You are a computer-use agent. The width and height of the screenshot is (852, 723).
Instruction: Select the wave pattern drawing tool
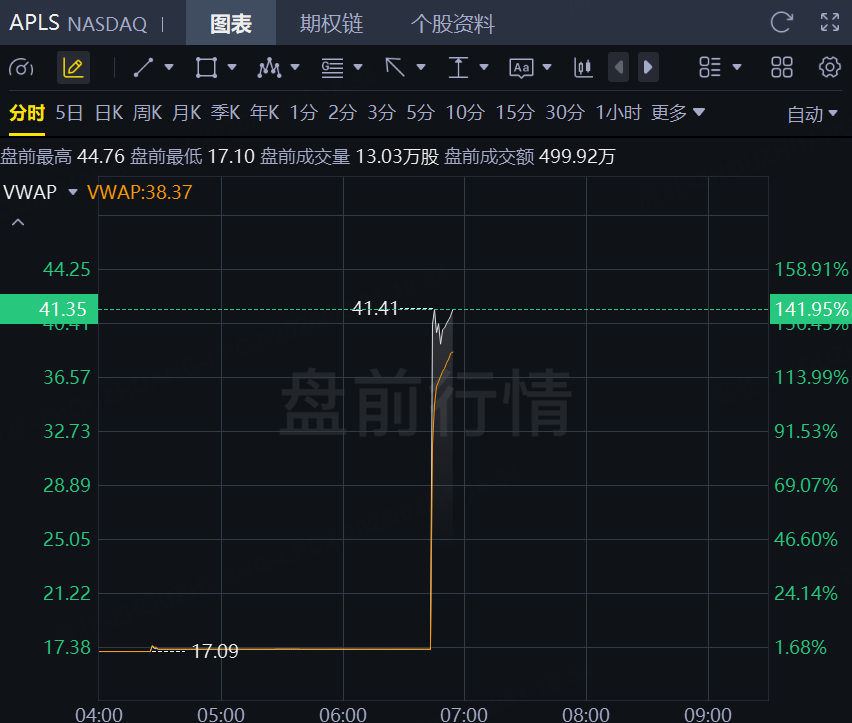270,68
